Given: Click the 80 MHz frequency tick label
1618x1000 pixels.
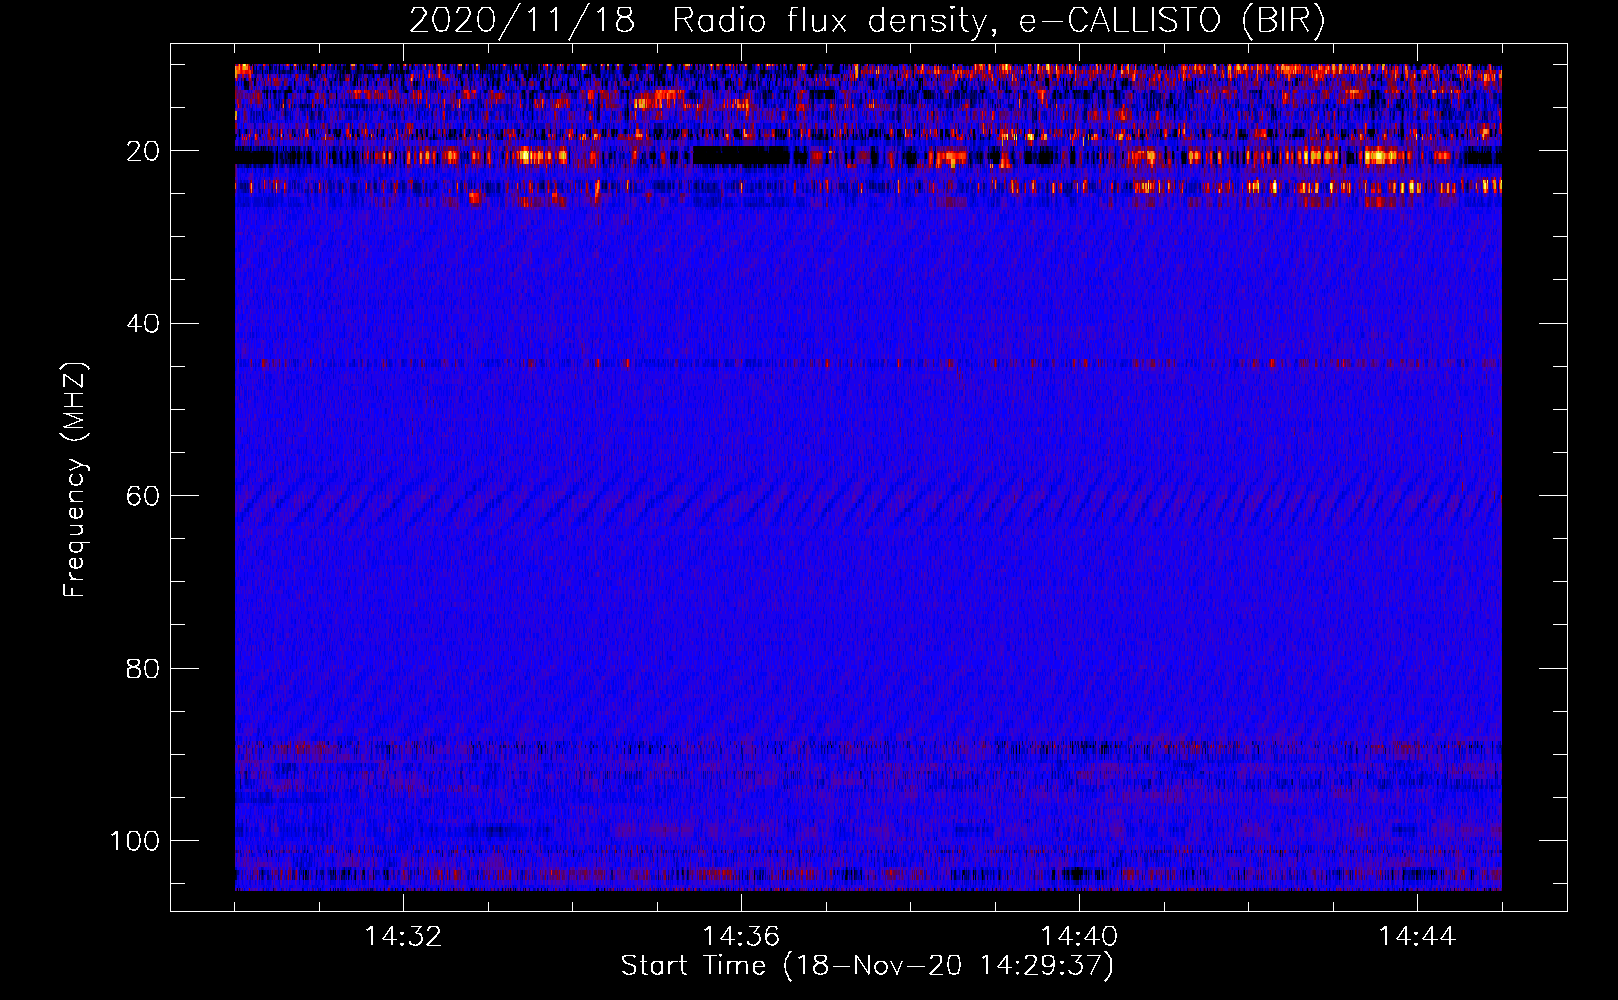Looking at the screenshot, I should point(143,668).
